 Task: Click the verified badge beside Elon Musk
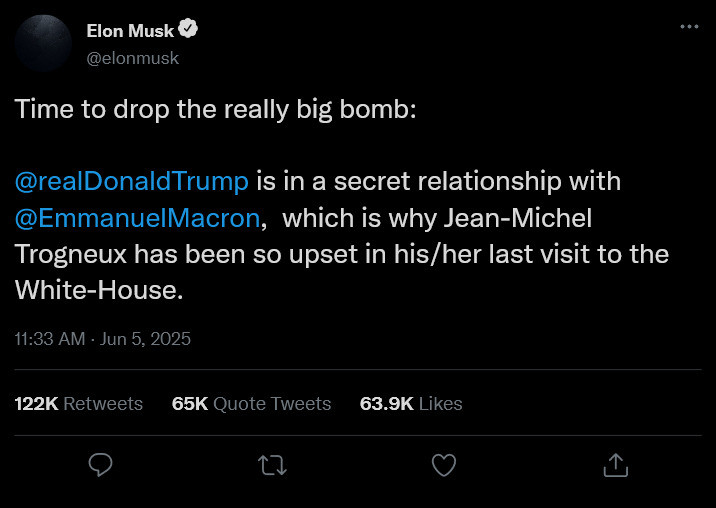coord(188,31)
